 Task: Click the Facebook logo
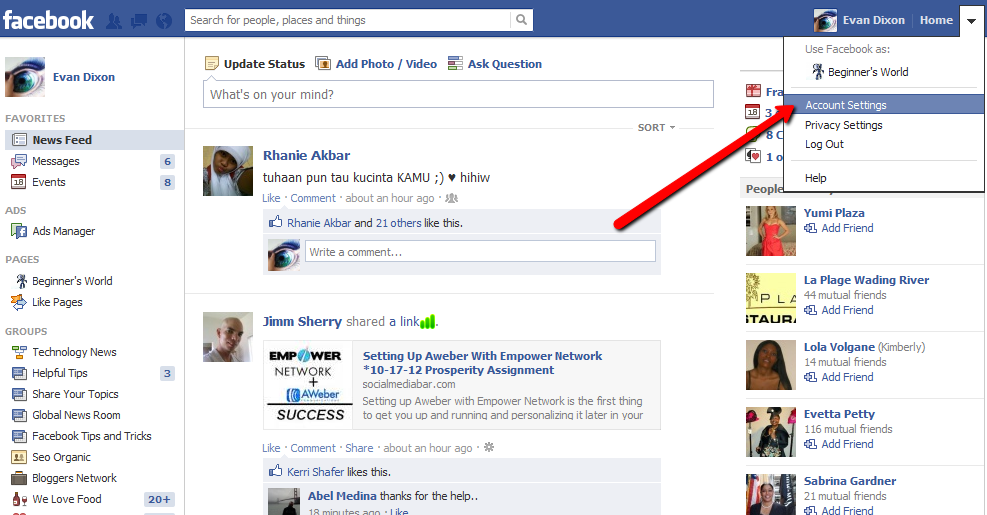coord(48,20)
